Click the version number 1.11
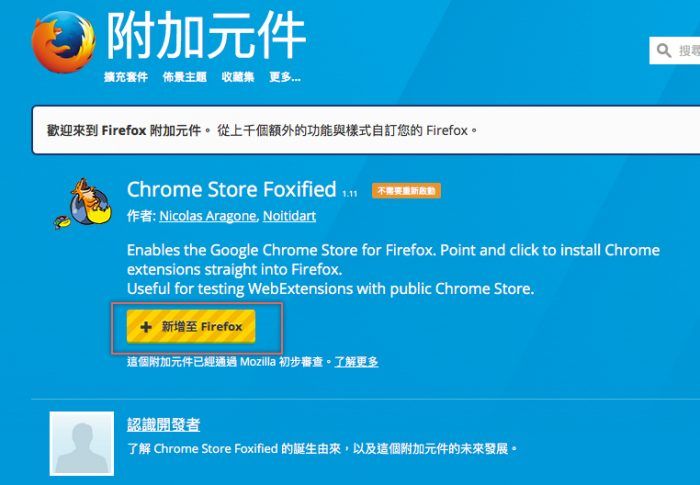This screenshot has height=485, width=700. click(x=350, y=192)
